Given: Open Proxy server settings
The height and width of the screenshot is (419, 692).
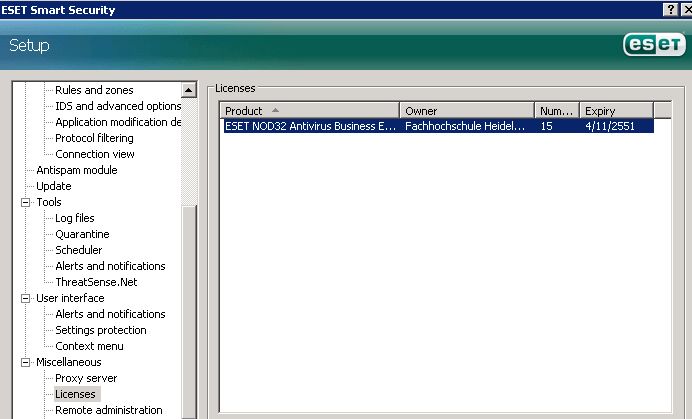Looking at the screenshot, I should (86, 378).
